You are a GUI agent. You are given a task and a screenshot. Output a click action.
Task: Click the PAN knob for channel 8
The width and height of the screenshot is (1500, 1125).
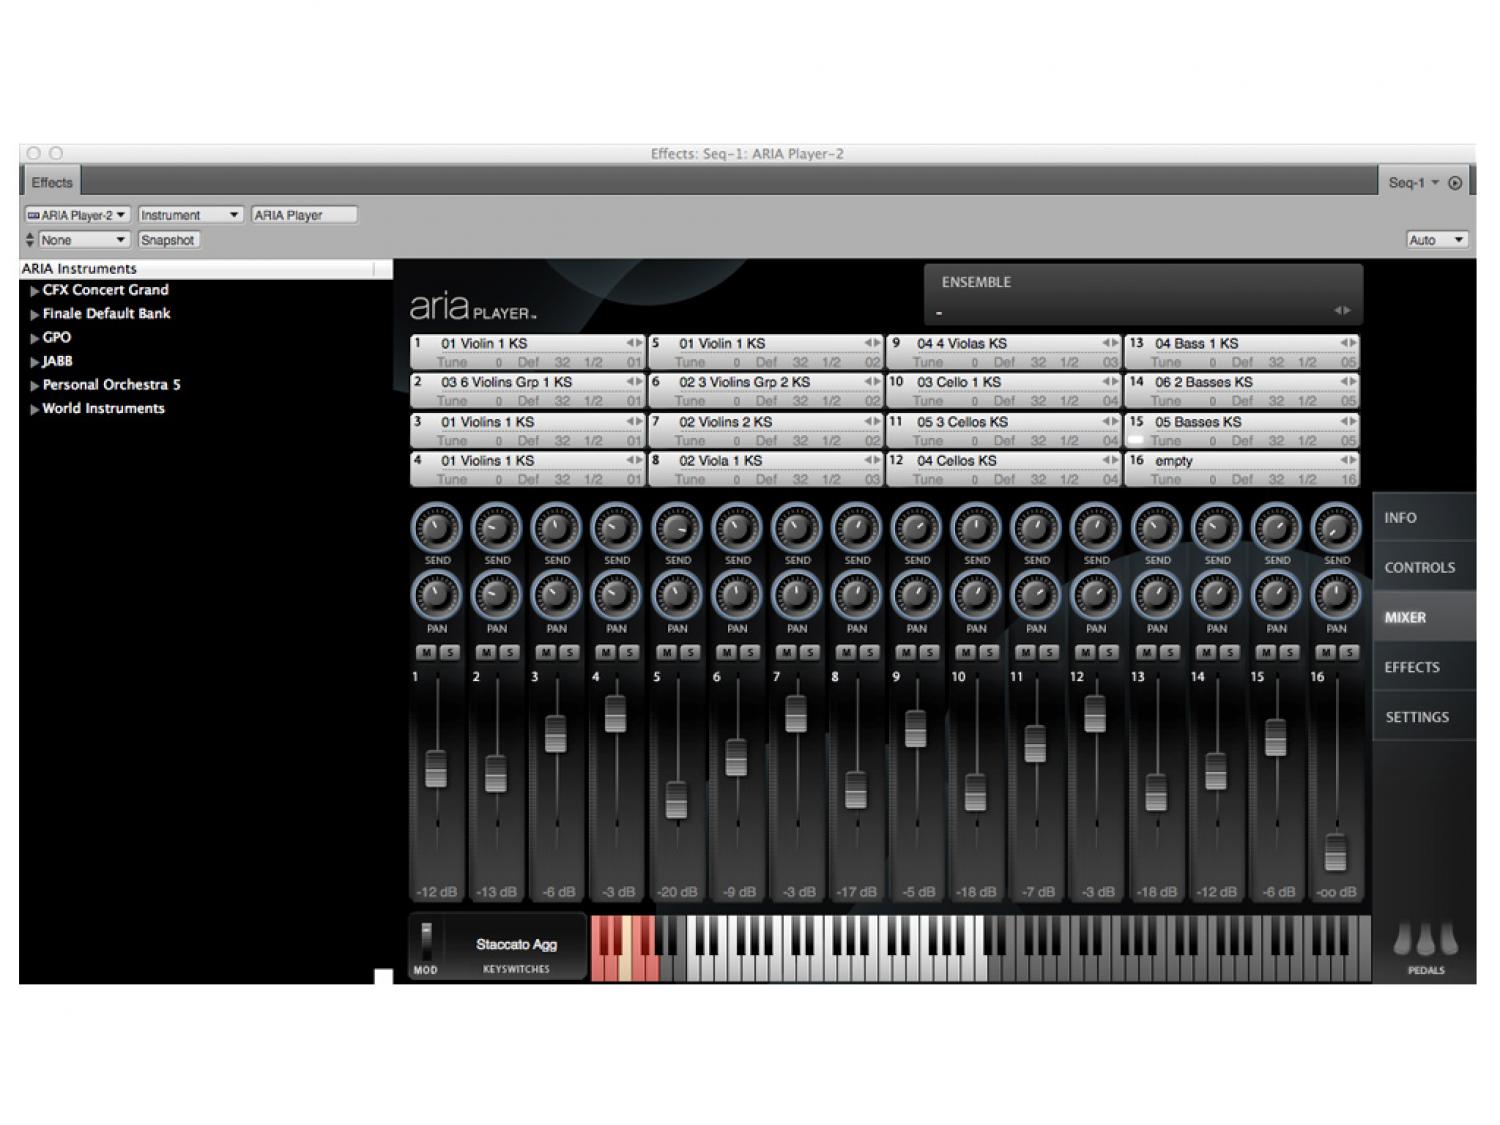856,596
